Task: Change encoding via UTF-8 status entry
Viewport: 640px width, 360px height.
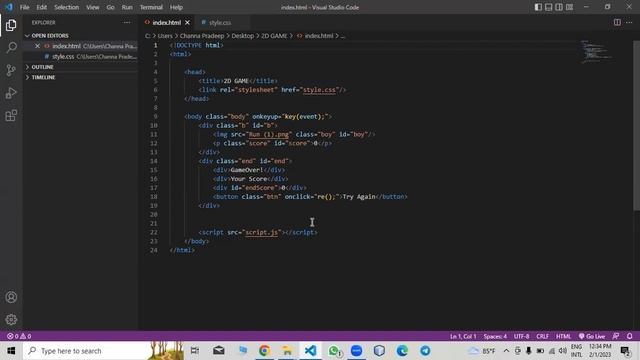Action: (521, 336)
